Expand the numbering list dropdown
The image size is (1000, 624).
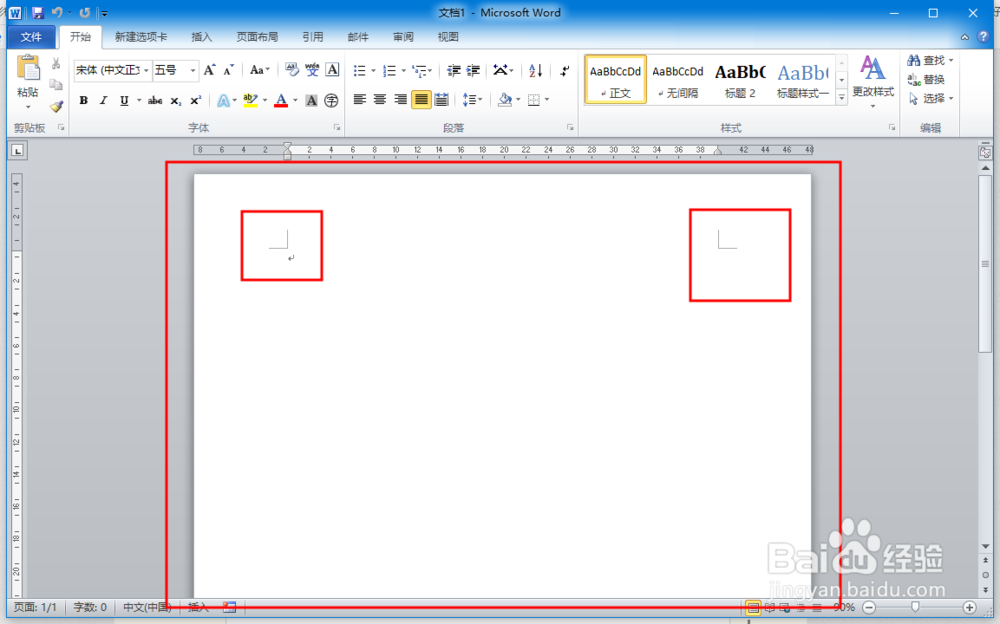[x=404, y=70]
